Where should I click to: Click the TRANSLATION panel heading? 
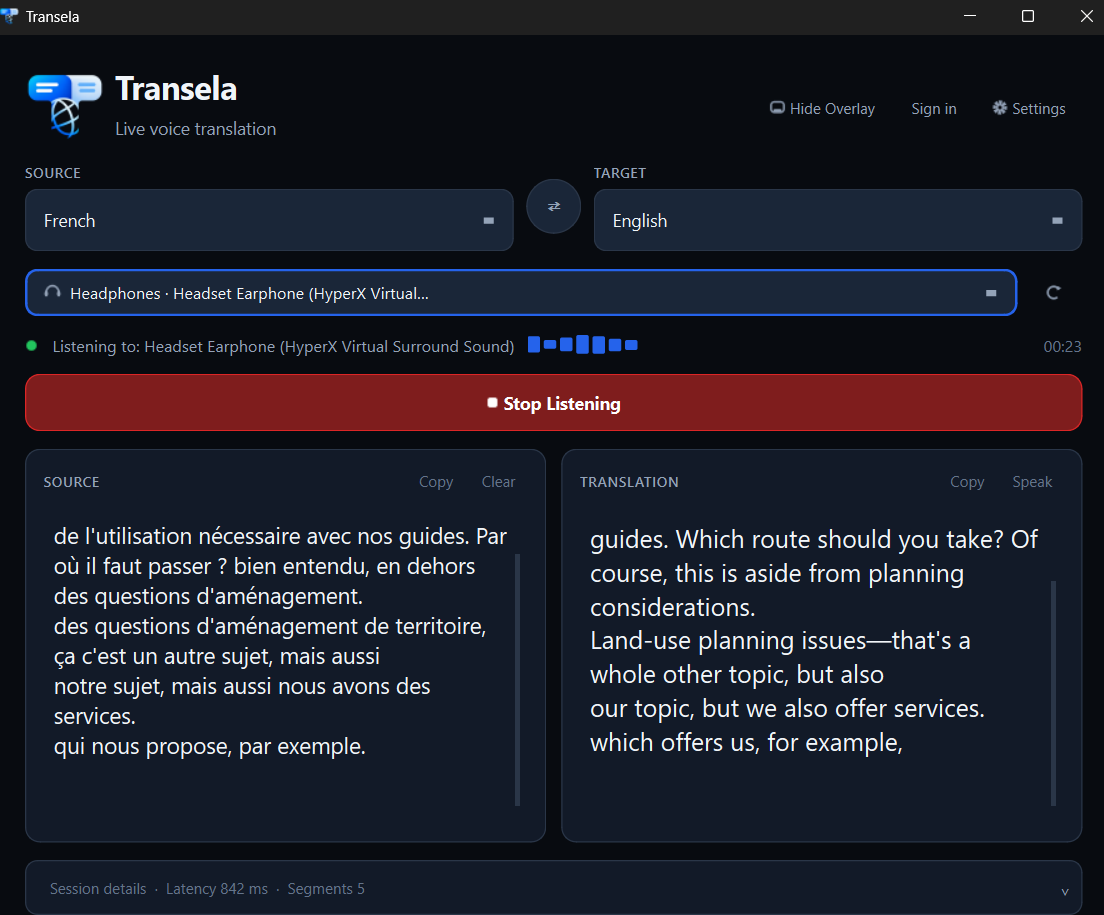[629, 482]
